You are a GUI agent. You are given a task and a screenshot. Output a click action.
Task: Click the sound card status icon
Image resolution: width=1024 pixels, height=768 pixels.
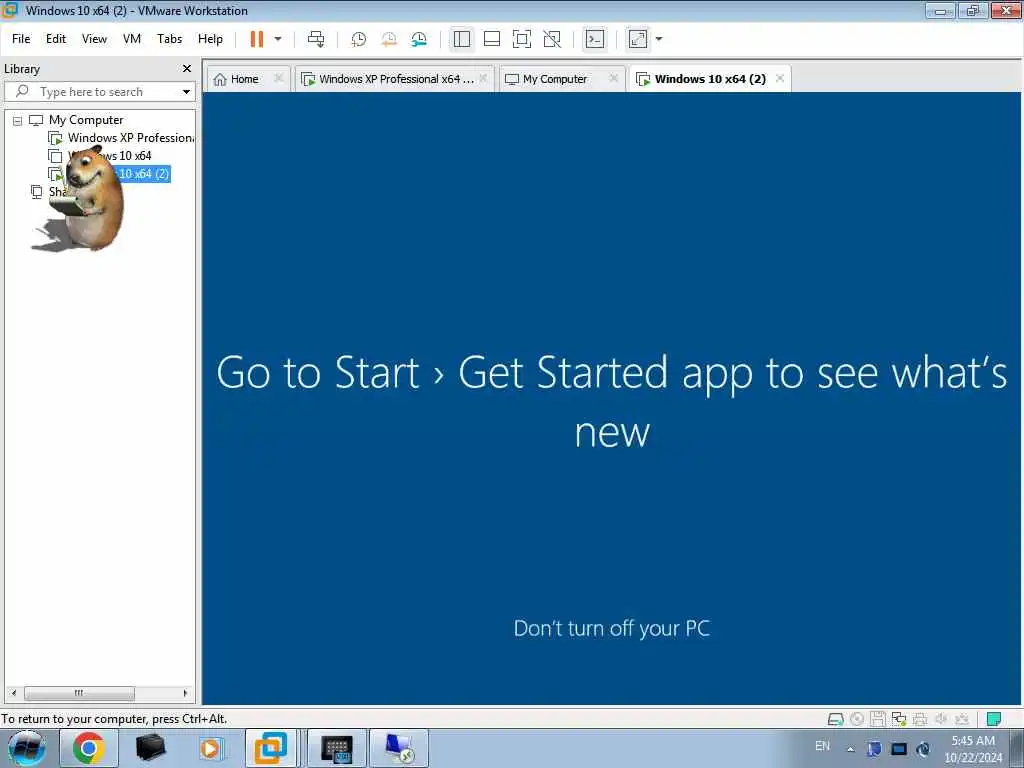941,719
